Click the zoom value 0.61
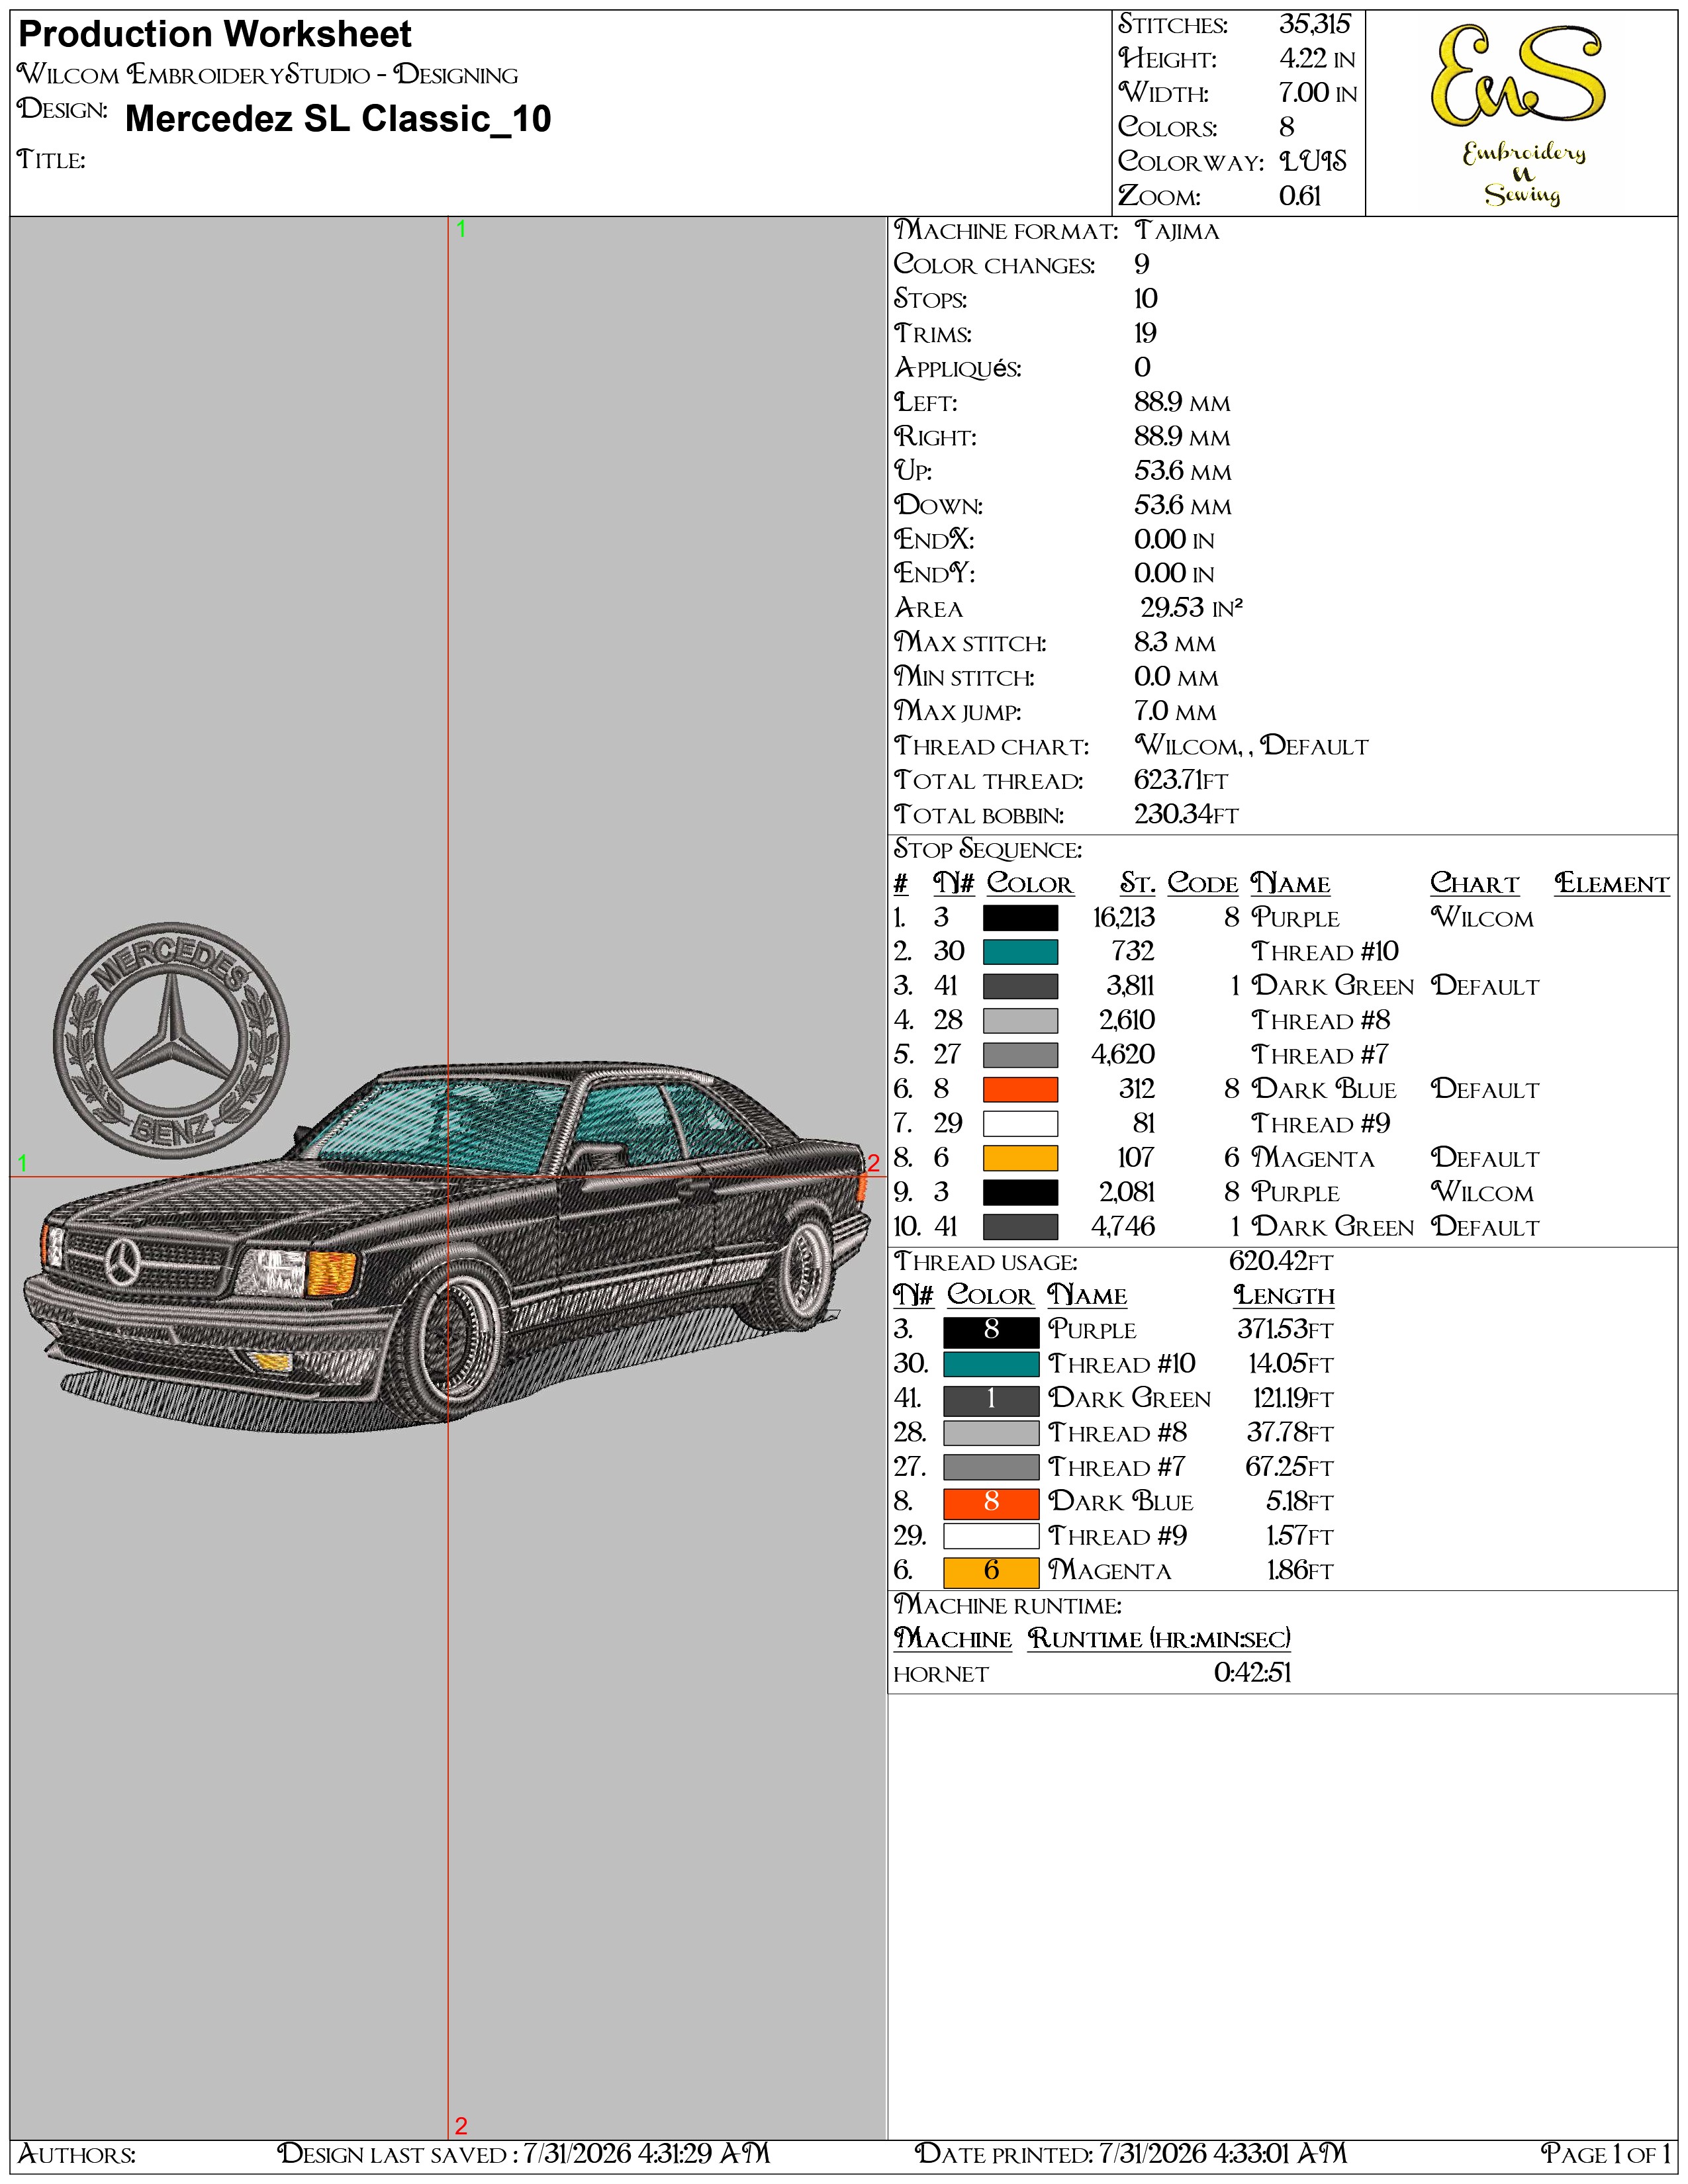The width and height of the screenshot is (1688, 2184). pos(1300,196)
